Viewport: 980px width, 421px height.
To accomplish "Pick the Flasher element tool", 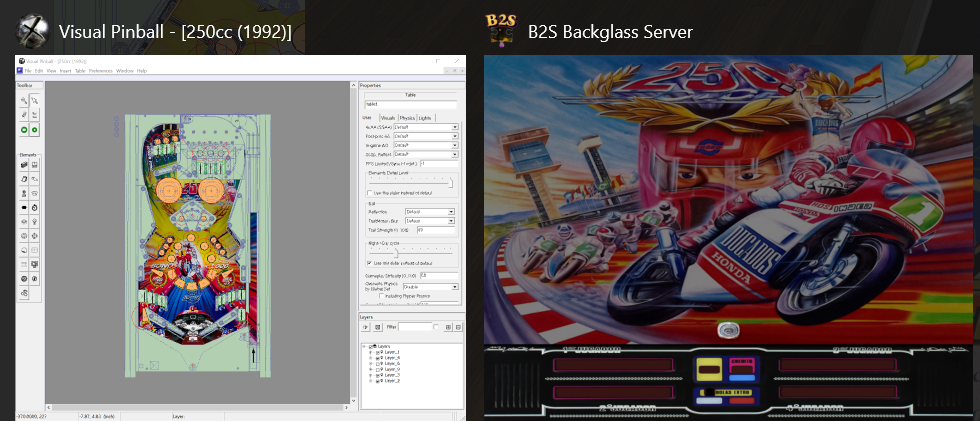I will coord(35,279).
